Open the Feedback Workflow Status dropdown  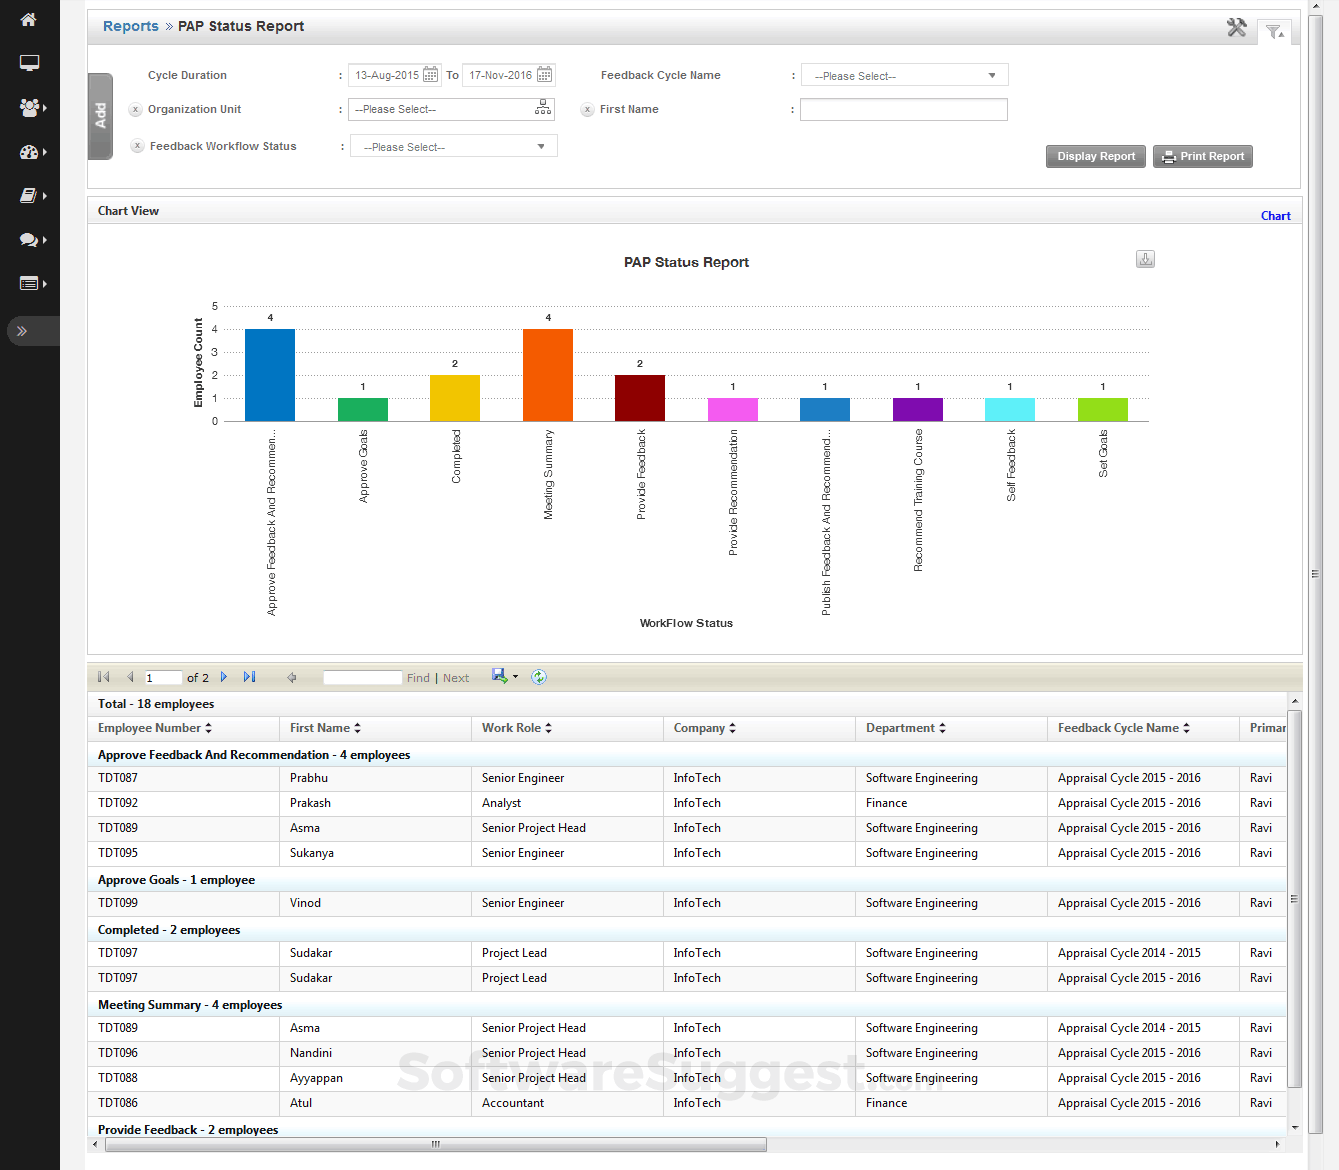tap(541, 147)
